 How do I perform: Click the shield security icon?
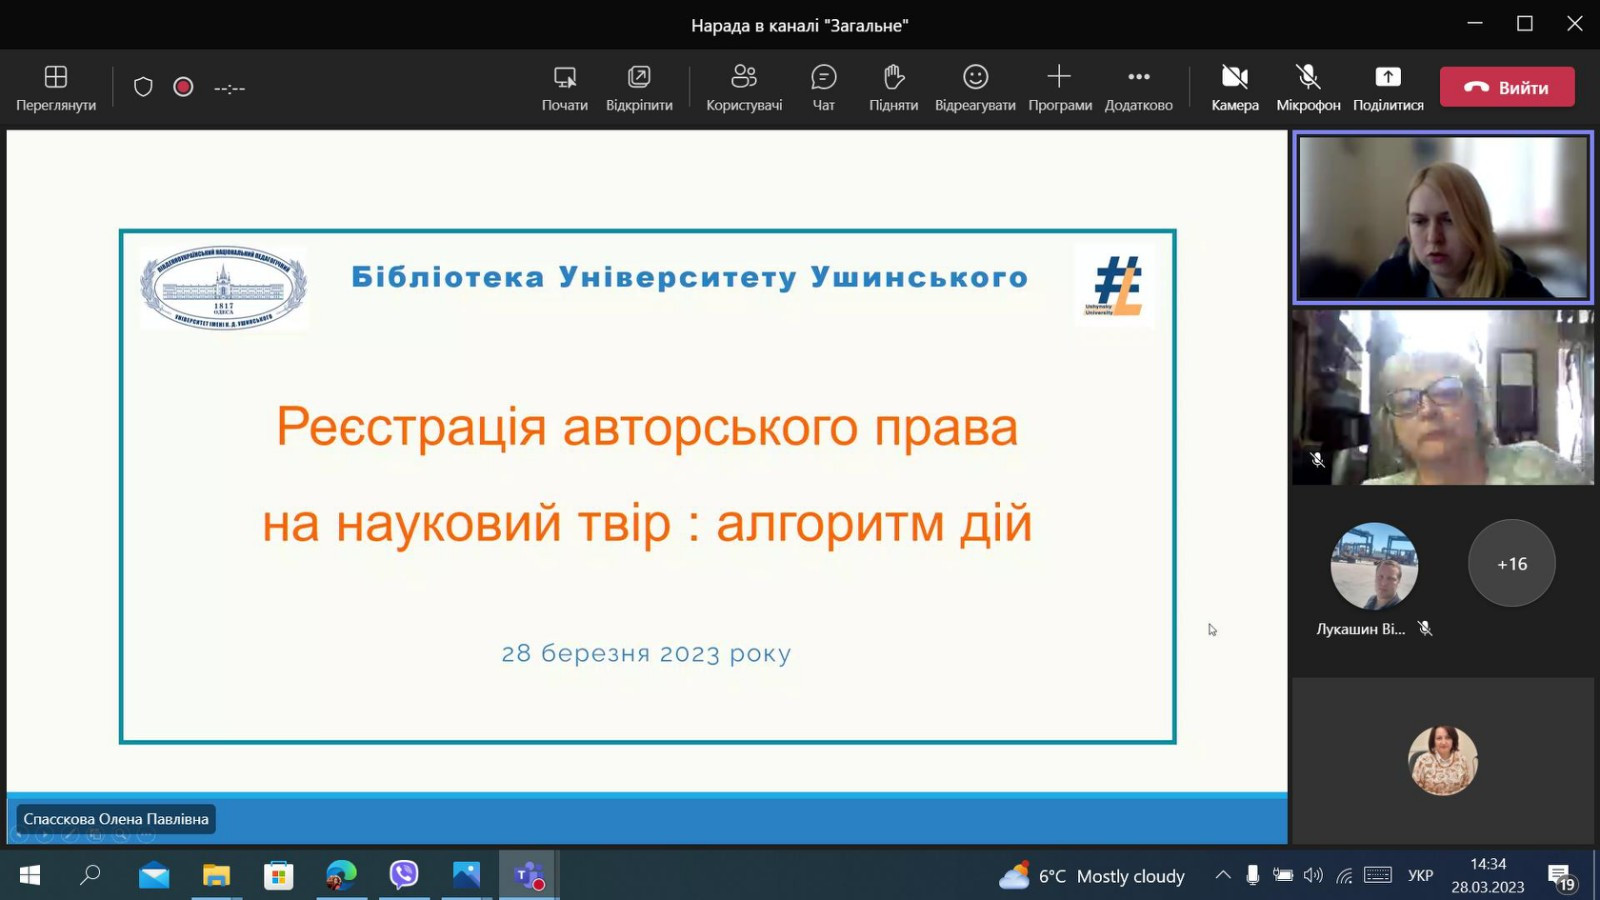(143, 87)
